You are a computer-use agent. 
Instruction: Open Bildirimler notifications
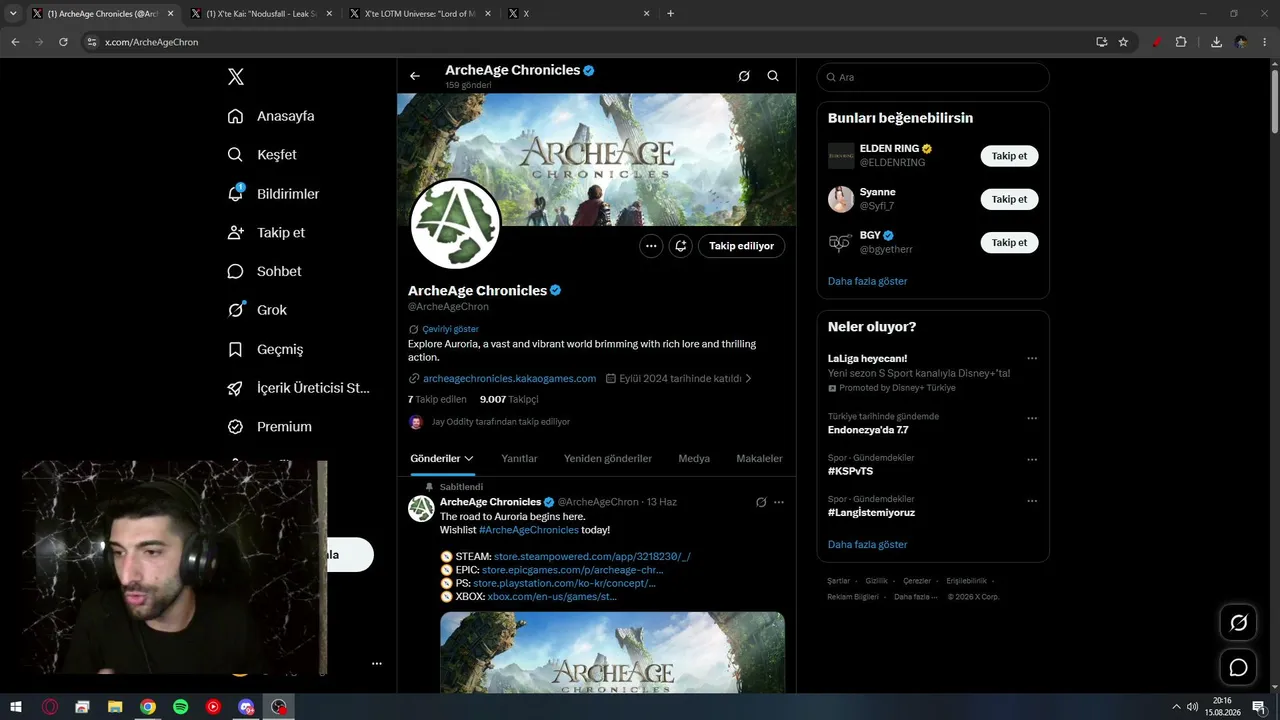273,194
